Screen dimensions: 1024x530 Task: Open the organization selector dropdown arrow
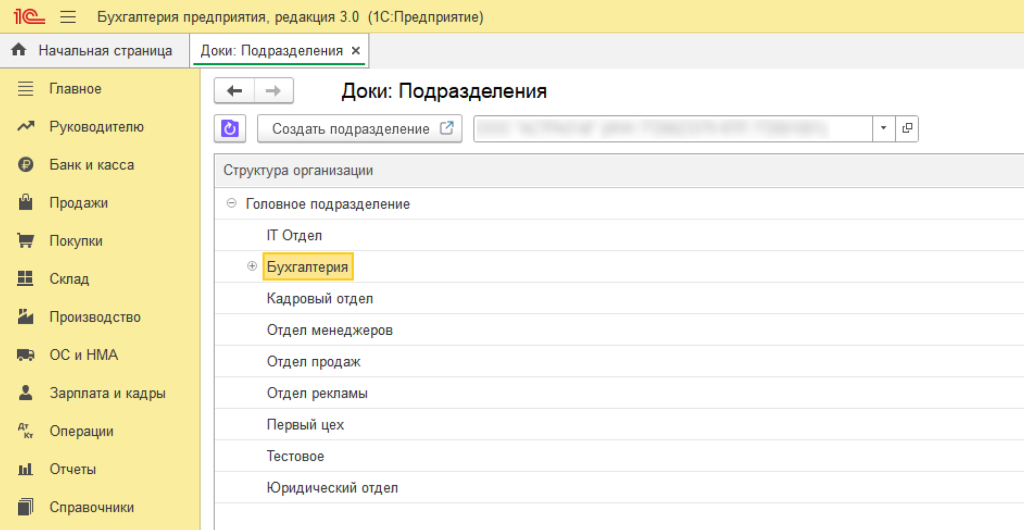coord(884,129)
